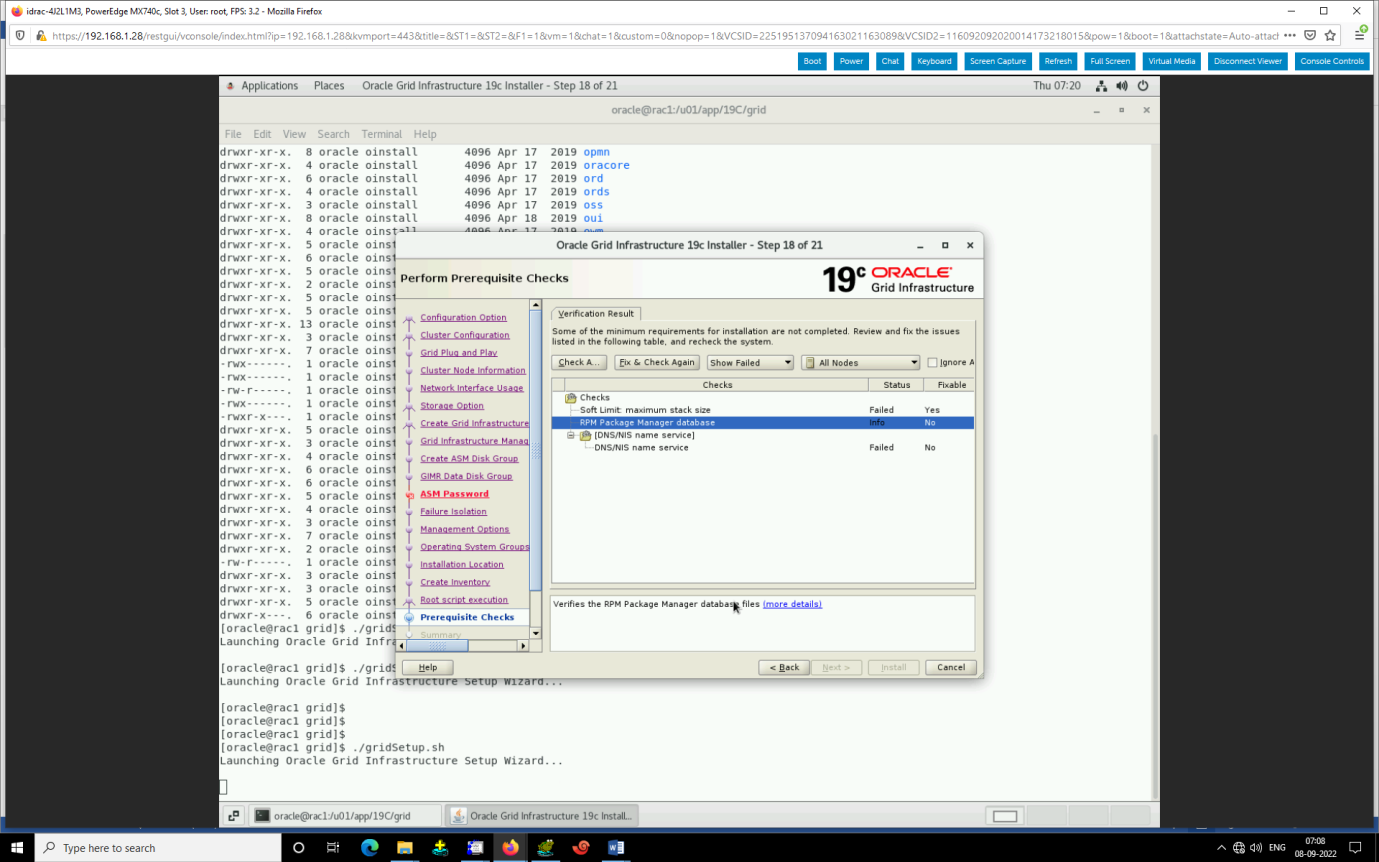Click the Windows search box on the taskbar

[158, 847]
